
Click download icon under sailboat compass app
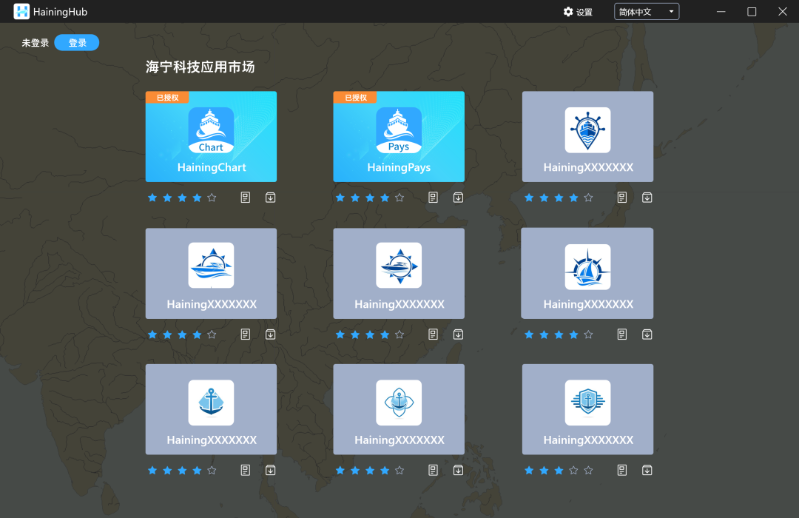pyautogui.click(x=647, y=335)
